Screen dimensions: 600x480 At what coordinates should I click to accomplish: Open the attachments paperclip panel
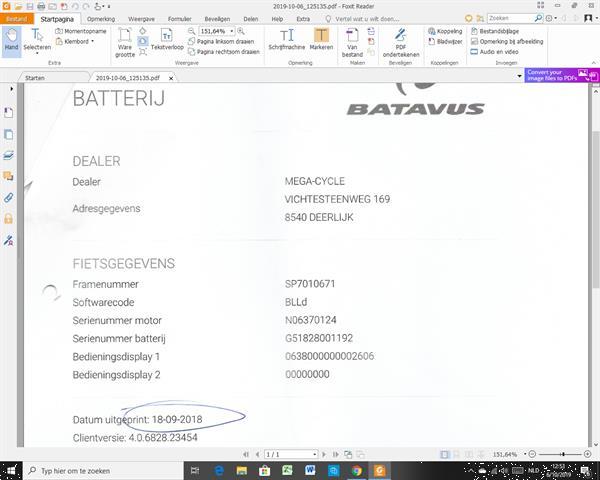(x=8, y=198)
